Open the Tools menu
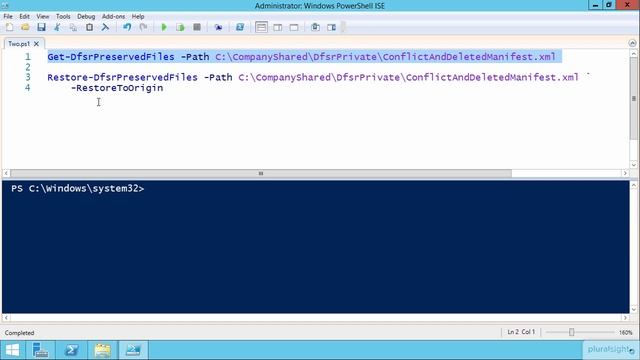This screenshot has height=360, width=640. click(63, 16)
